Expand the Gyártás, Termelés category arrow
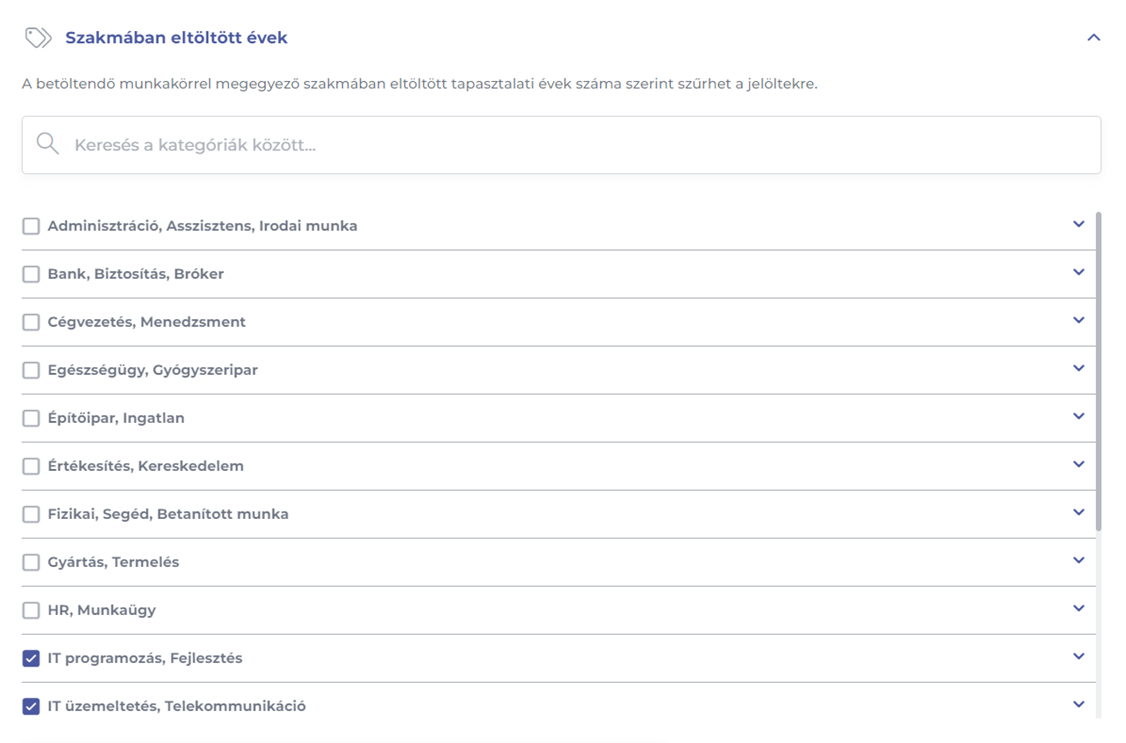 (1078, 561)
